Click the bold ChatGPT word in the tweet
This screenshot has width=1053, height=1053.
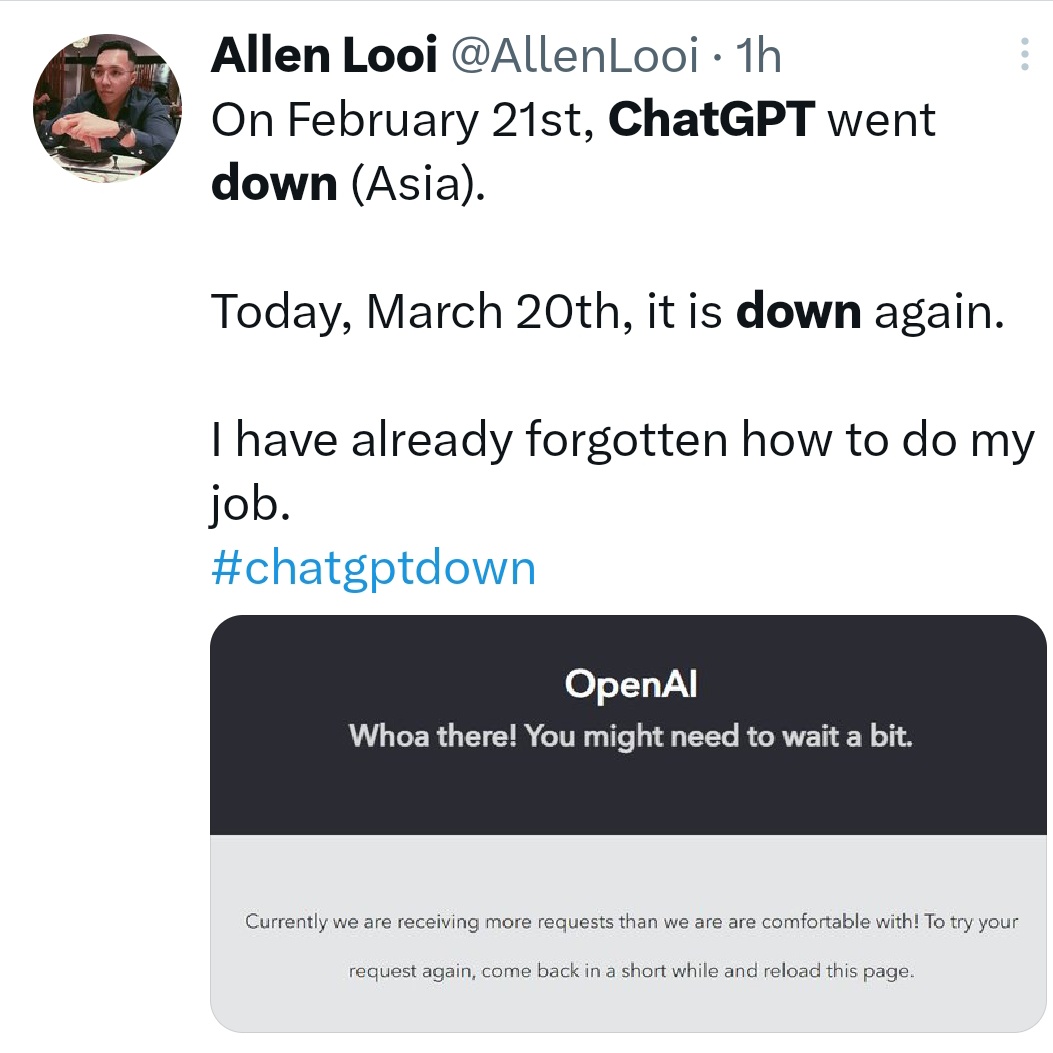711,120
